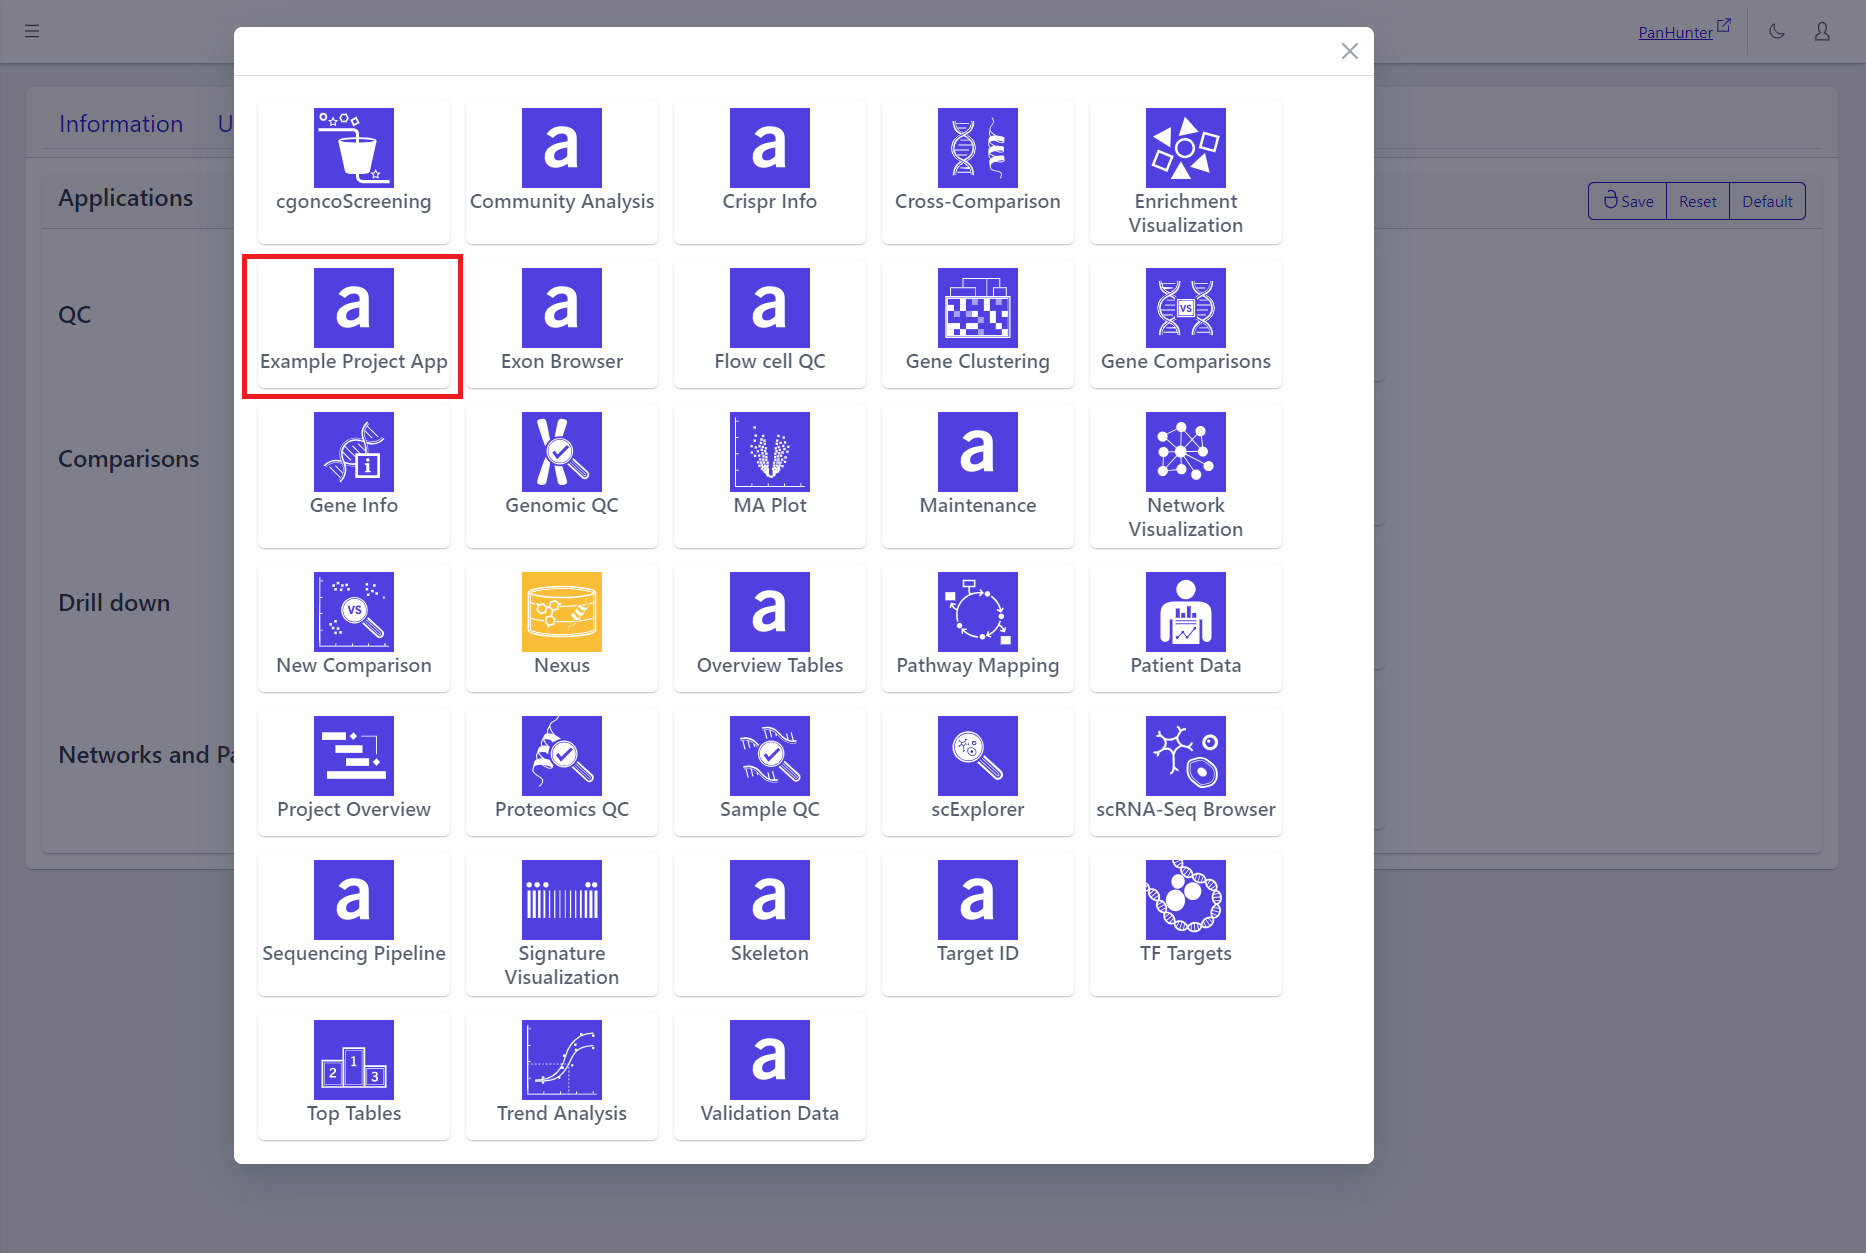Switch to the Information tab
Image resolution: width=1866 pixels, height=1253 pixels.
coord(121,124)
